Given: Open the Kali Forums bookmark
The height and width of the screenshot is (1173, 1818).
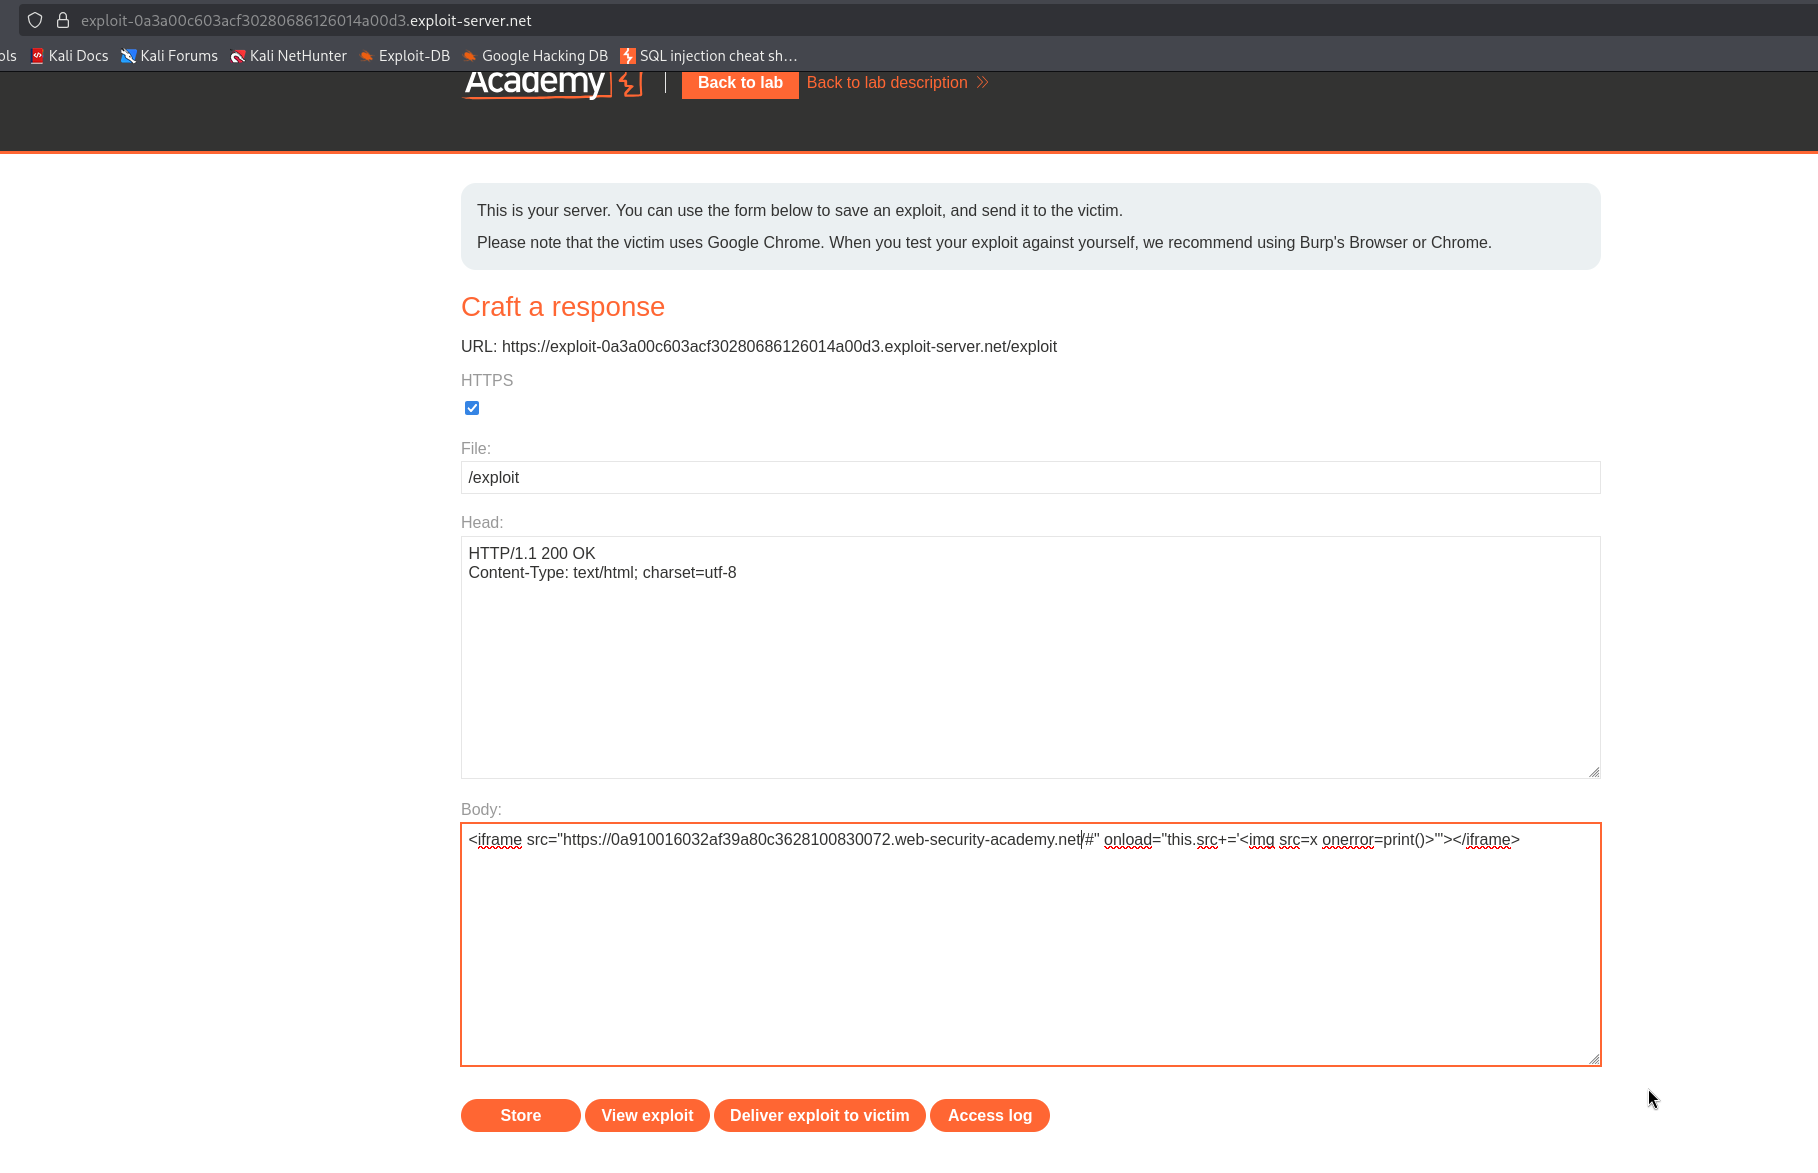Looking at the screenshot, I should pyautogui.click(x=169, y=56).
